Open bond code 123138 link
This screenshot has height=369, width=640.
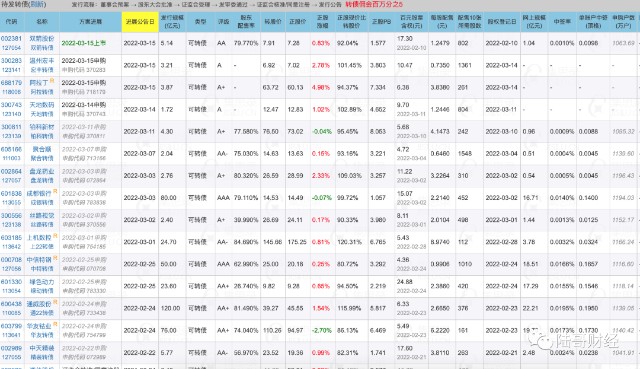[x=11, y=225]
